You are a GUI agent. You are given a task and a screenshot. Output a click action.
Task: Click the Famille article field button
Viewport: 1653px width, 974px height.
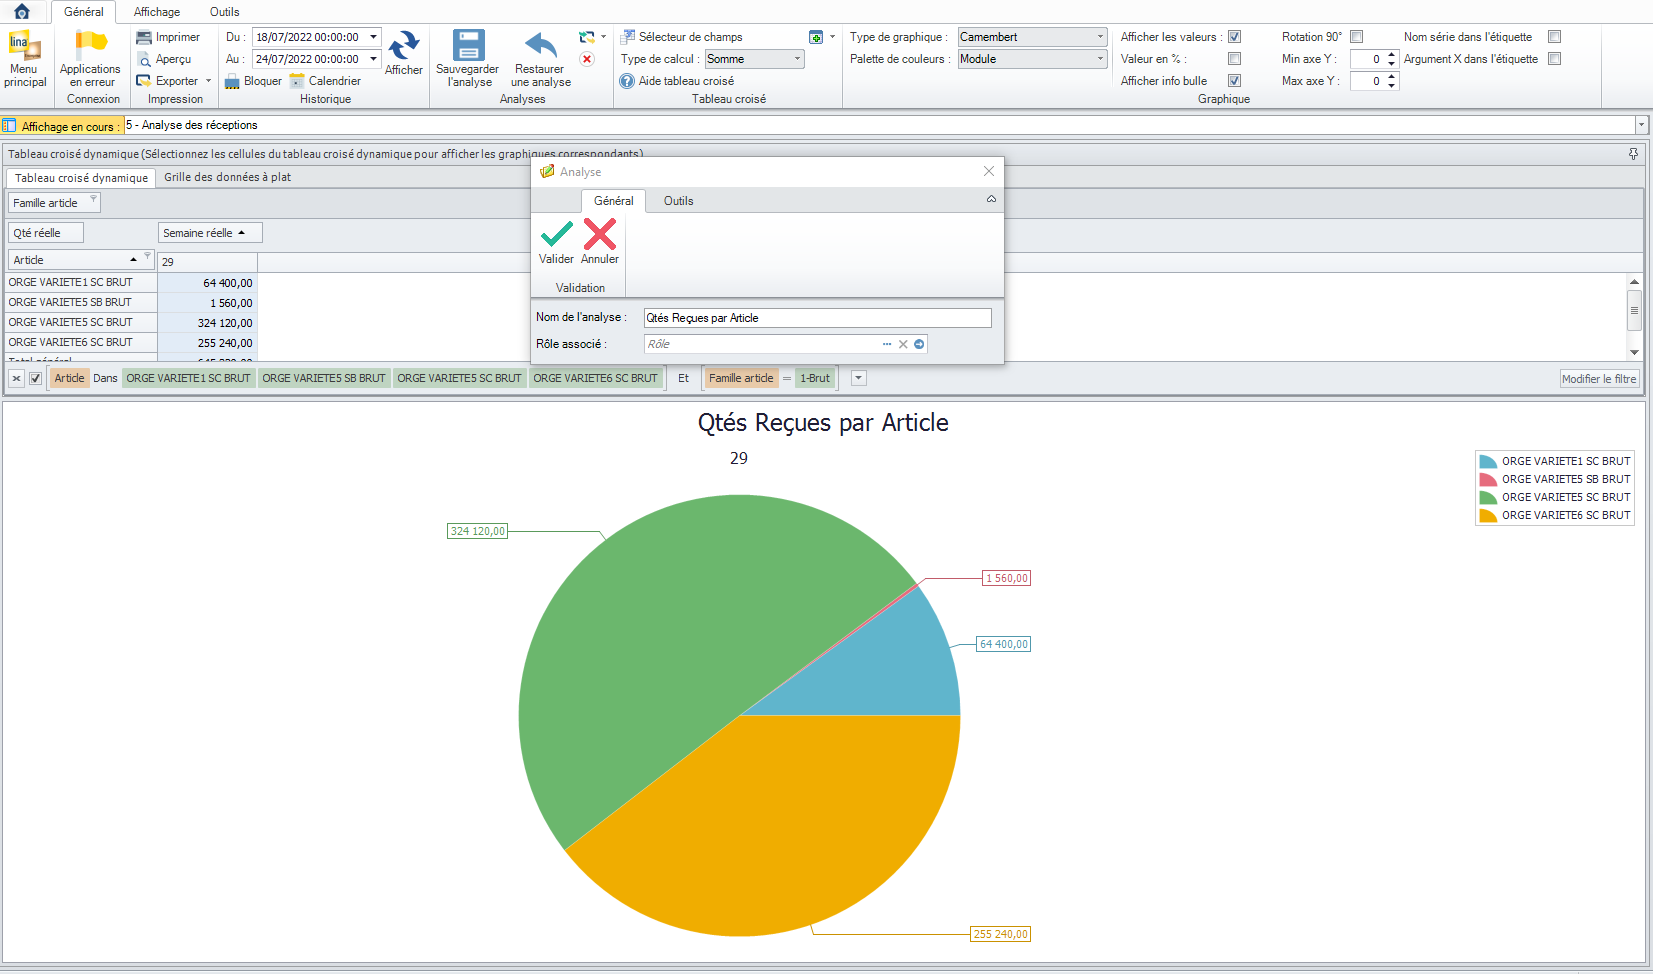tap(54, 203)
